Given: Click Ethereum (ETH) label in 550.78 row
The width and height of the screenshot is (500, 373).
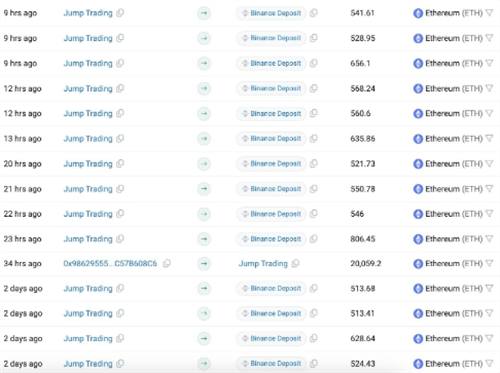Looking at the screenshot, I should point(454,189).
